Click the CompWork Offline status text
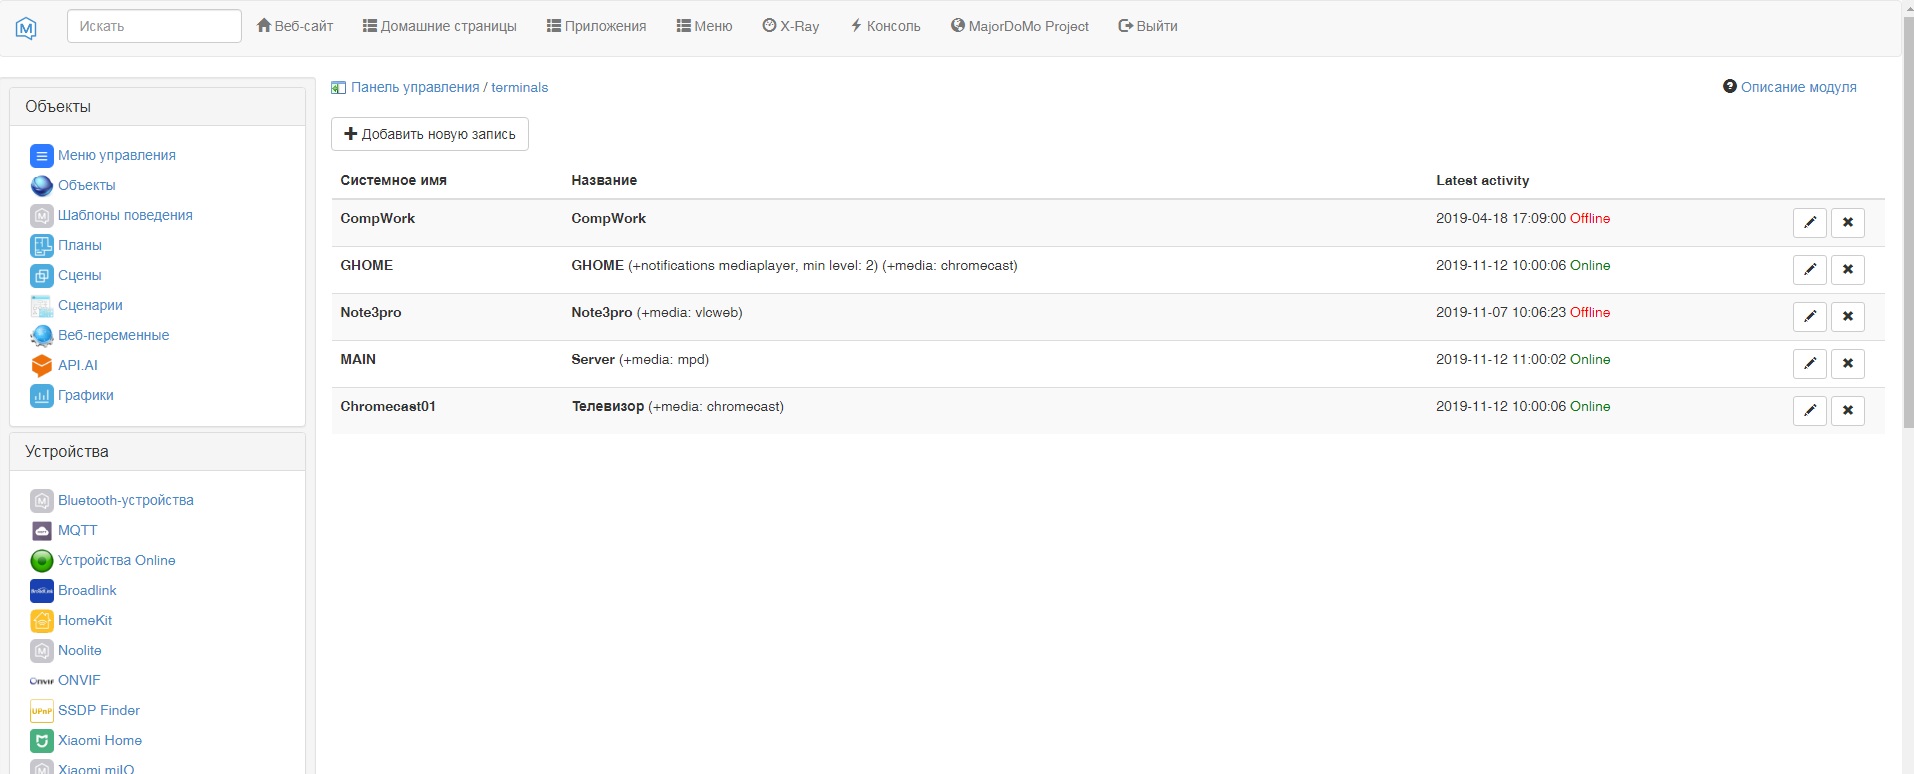The image size is (1914, 774). (1590, 218)
